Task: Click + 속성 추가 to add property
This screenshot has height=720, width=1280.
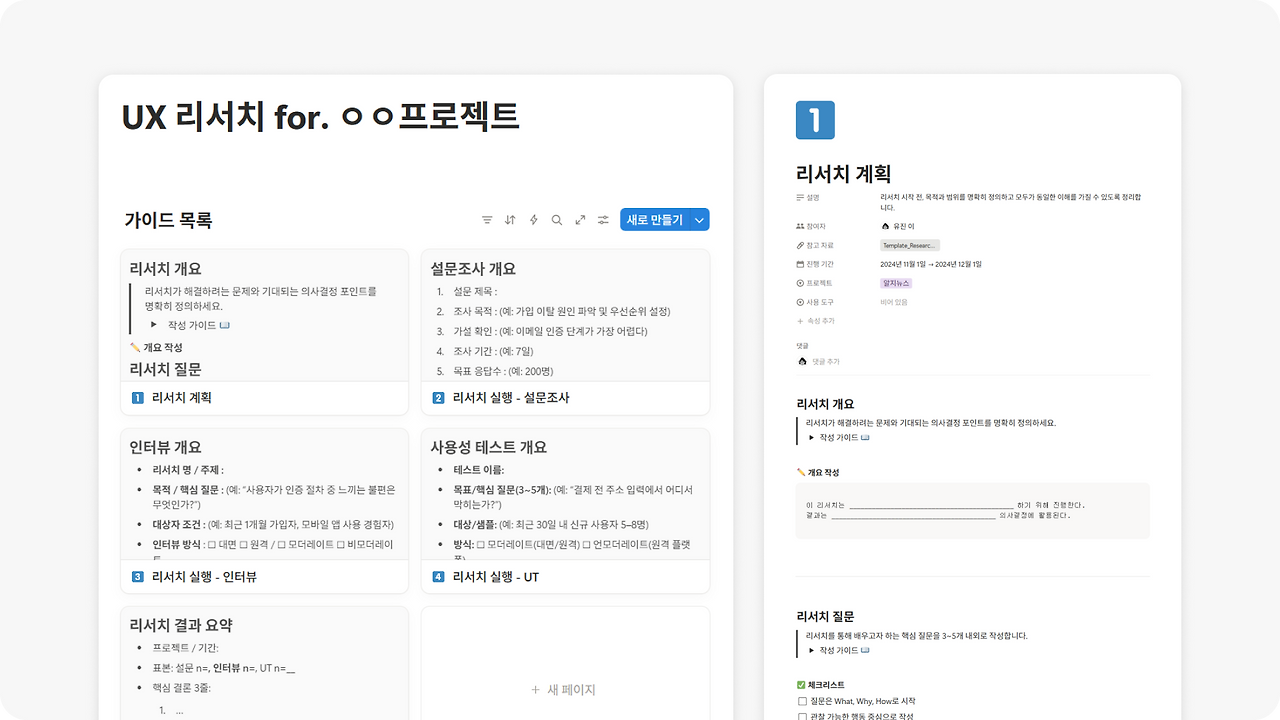Action: [816, 321]
